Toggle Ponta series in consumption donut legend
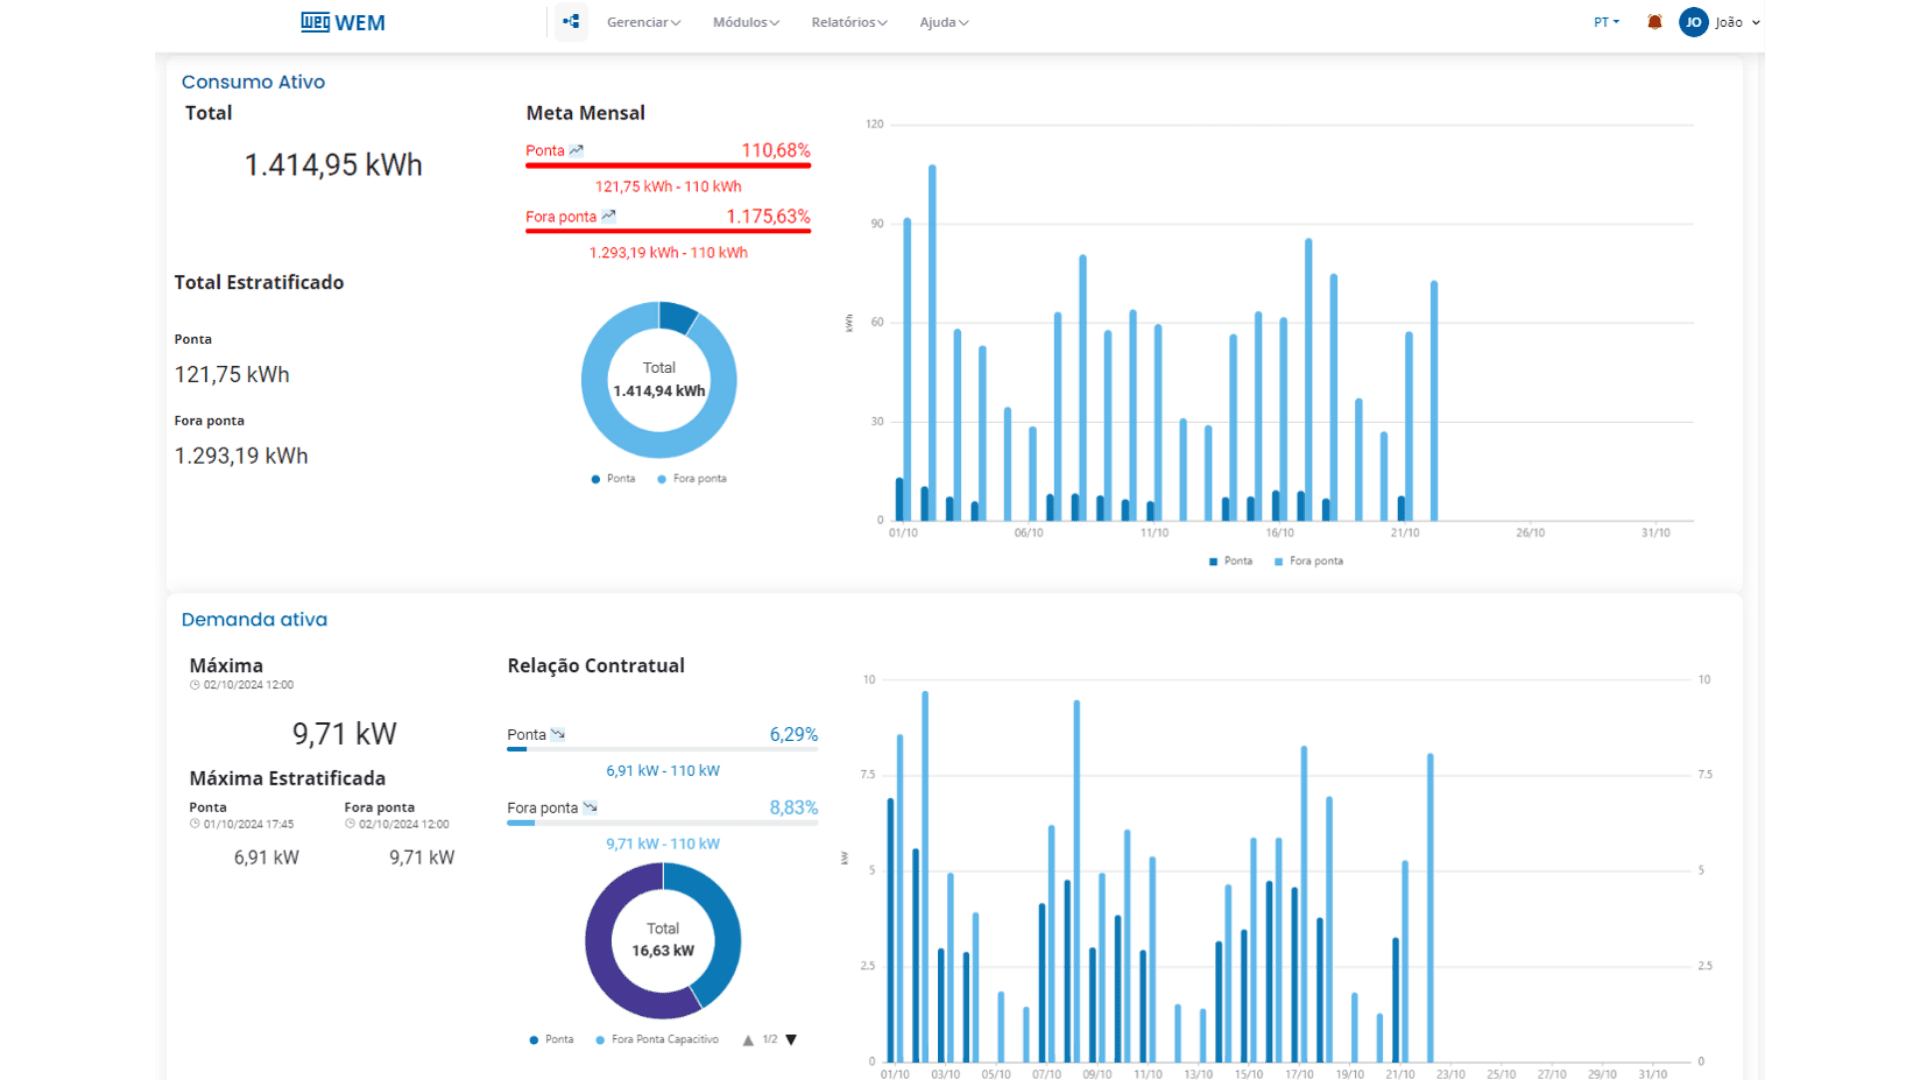 (x=613, y=479)
